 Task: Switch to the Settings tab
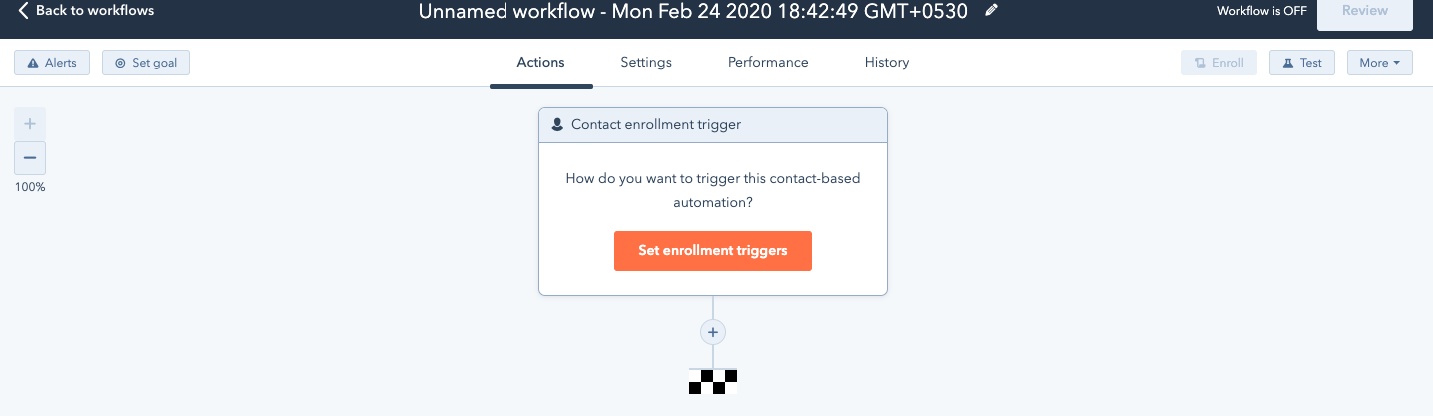click(646, 62)
